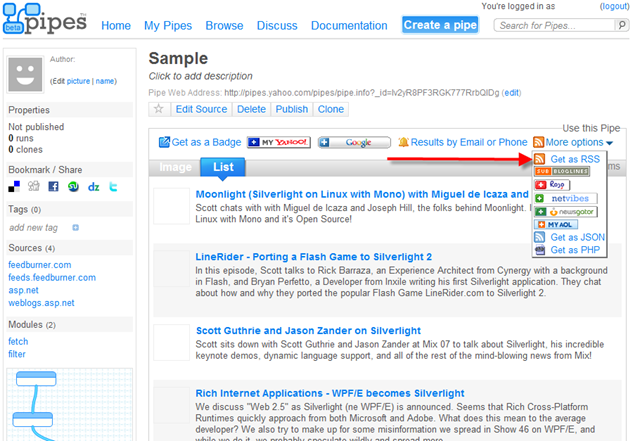Switch to the Image tab
This screenshot has width=640, height=441.
175,167
